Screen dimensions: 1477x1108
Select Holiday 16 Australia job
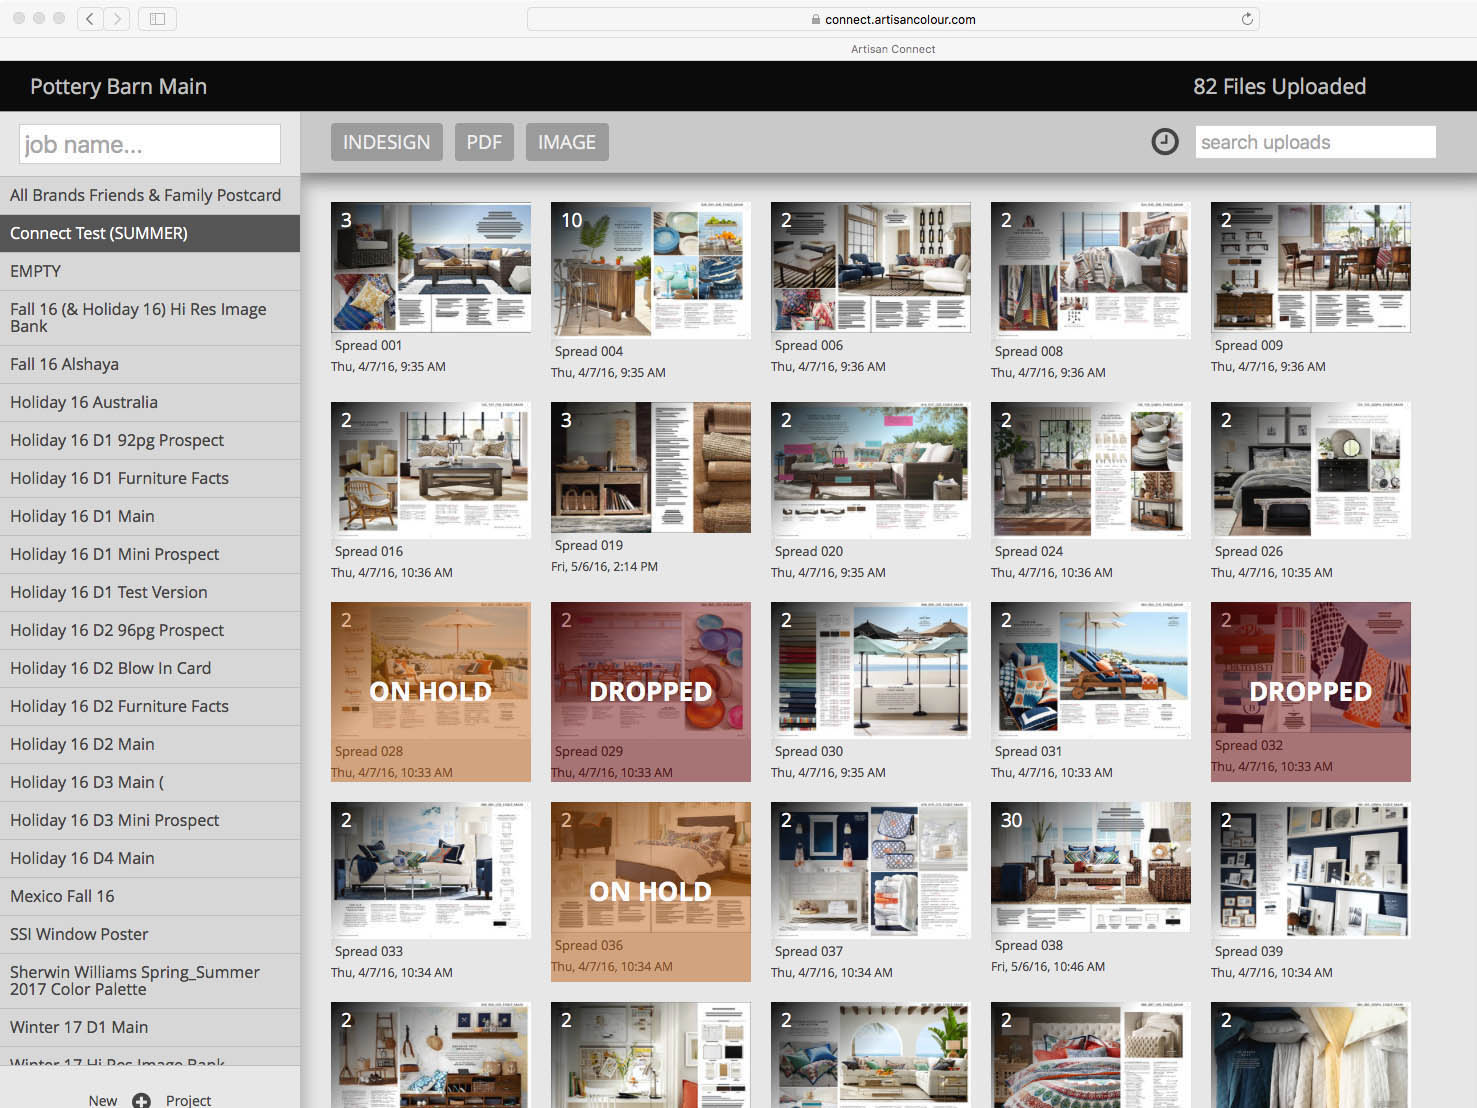[x=150, y=402]
